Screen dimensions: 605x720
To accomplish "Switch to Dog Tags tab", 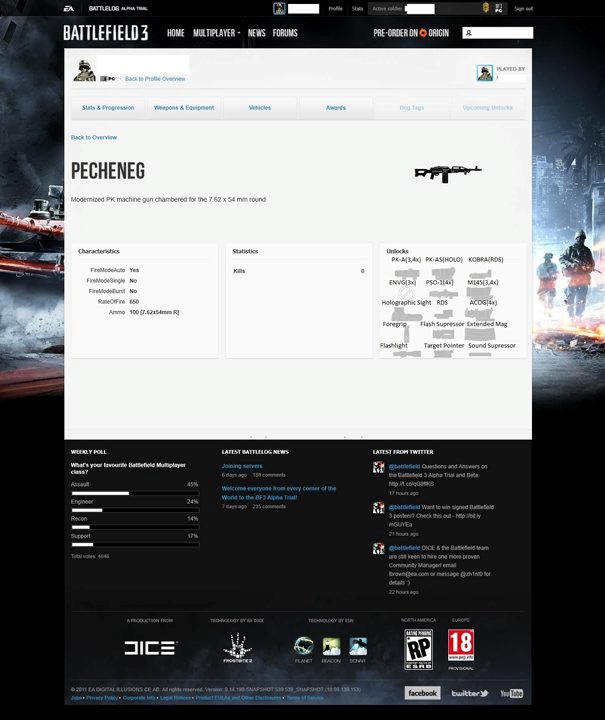I will point(412,107).
